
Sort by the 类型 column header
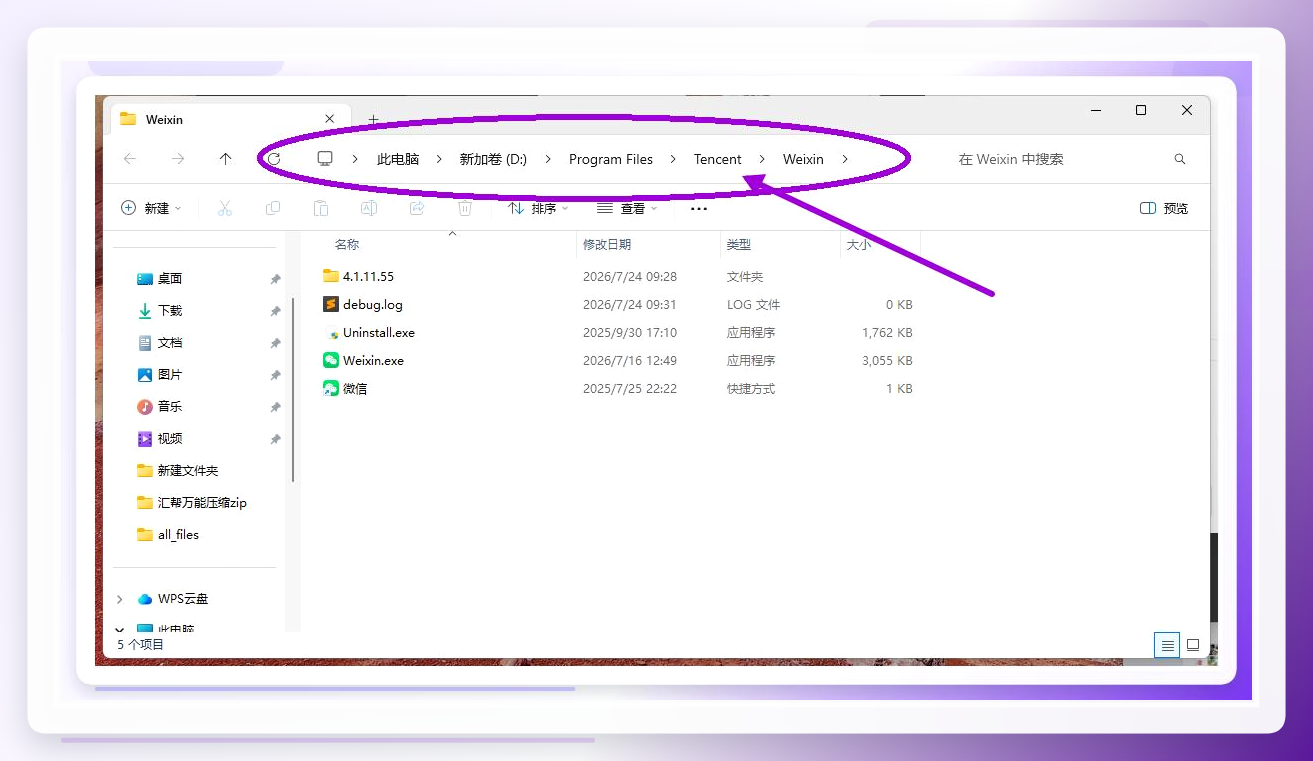tap(739, 244)
